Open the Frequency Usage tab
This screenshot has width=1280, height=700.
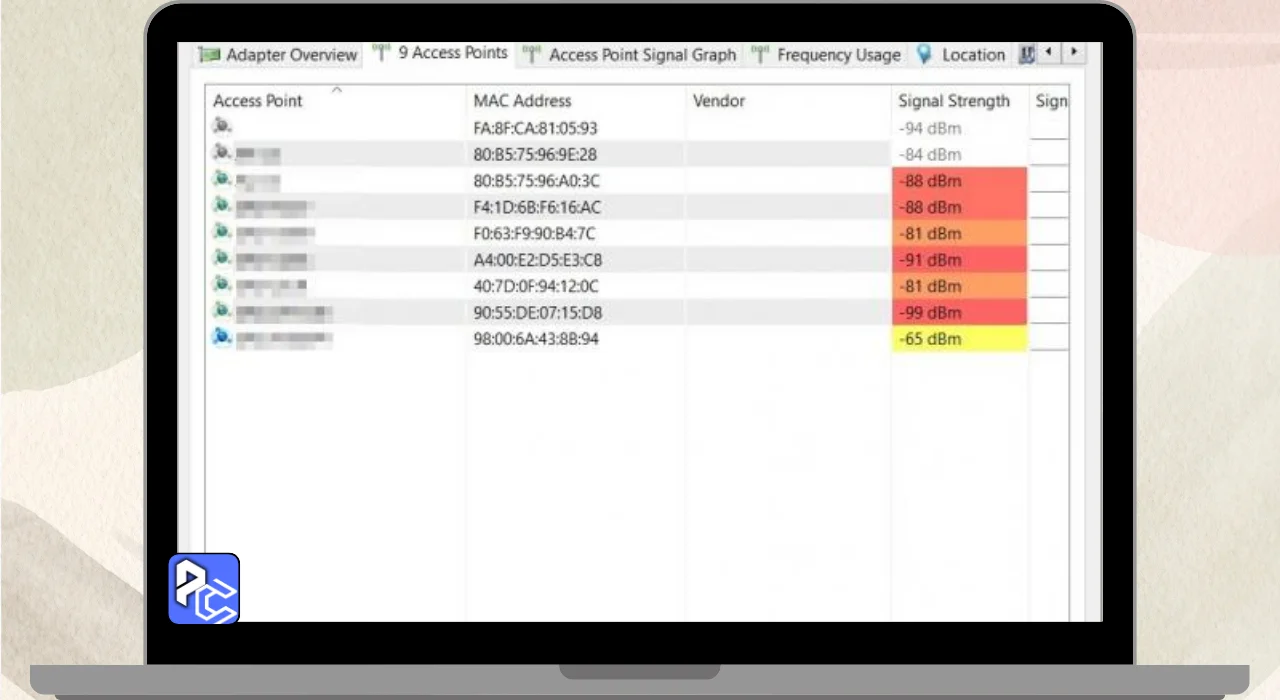pyautogui.click(x=827, y=55)
